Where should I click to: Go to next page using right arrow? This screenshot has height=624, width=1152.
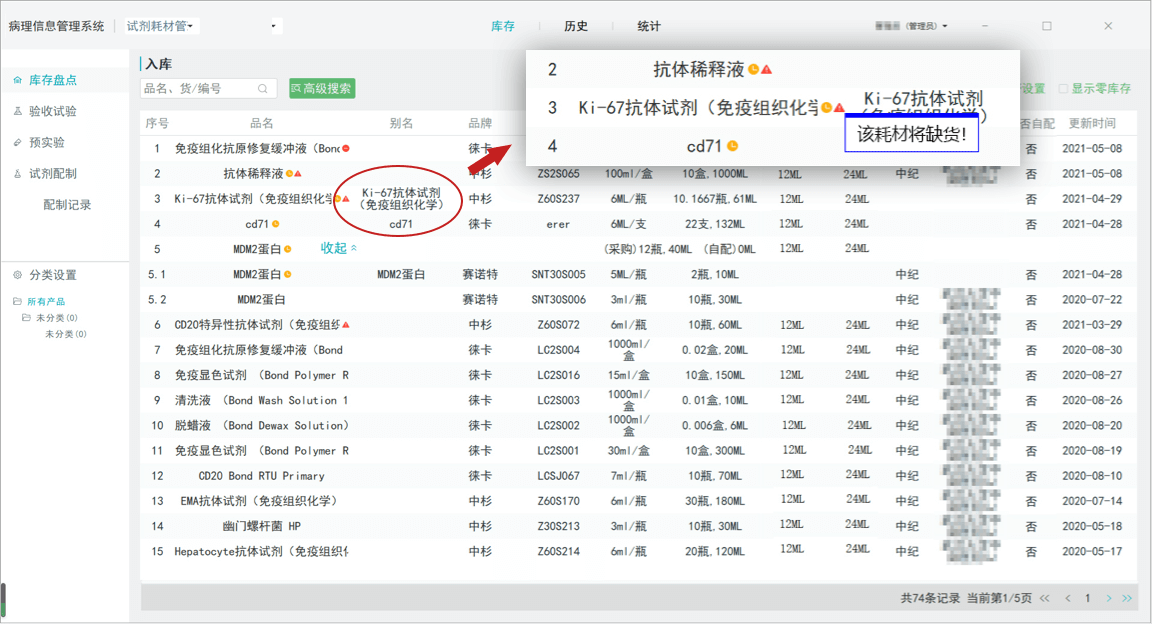[1109, 598]
